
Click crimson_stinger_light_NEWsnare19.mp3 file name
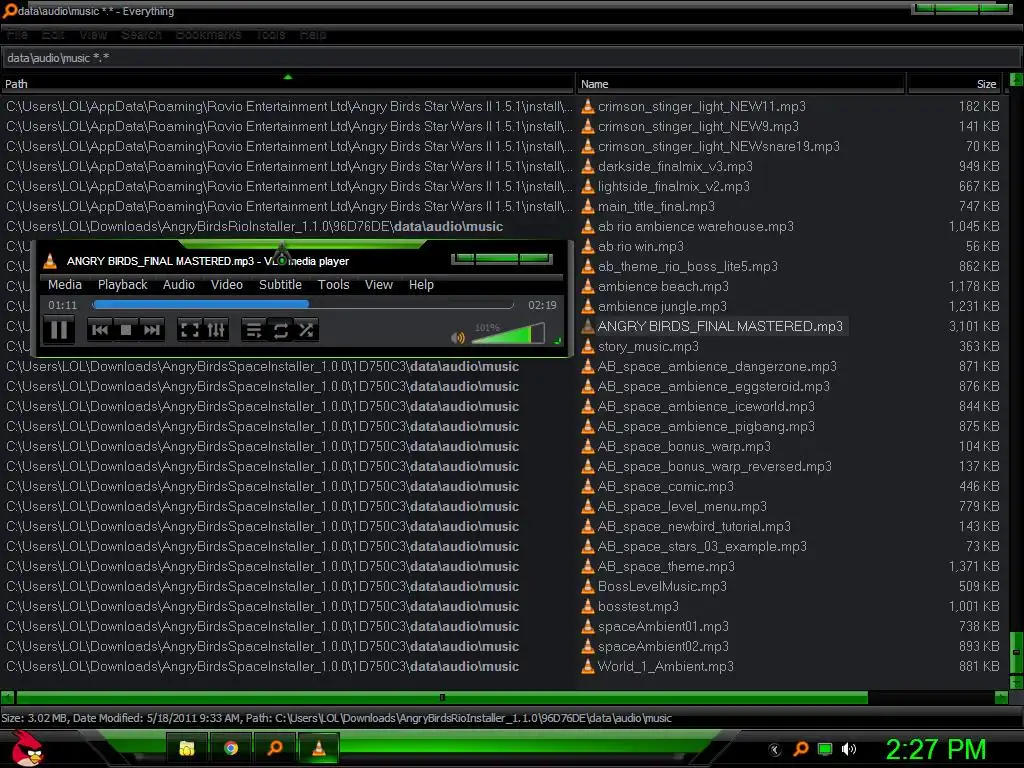coord(718,146)
